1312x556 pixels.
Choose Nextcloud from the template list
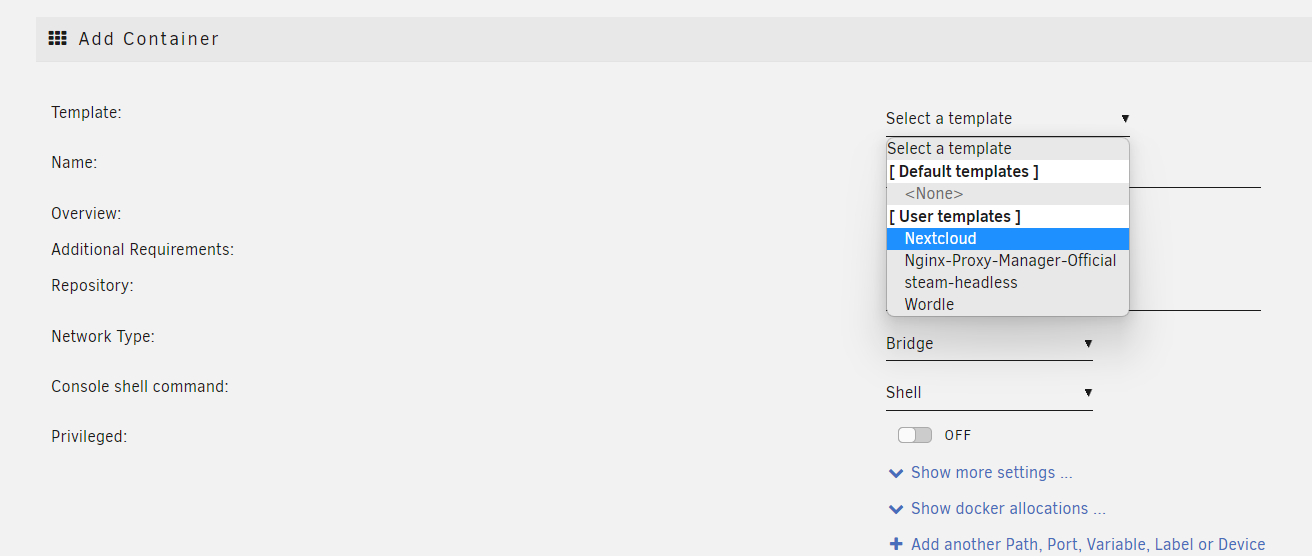(x=1008, y=238)
